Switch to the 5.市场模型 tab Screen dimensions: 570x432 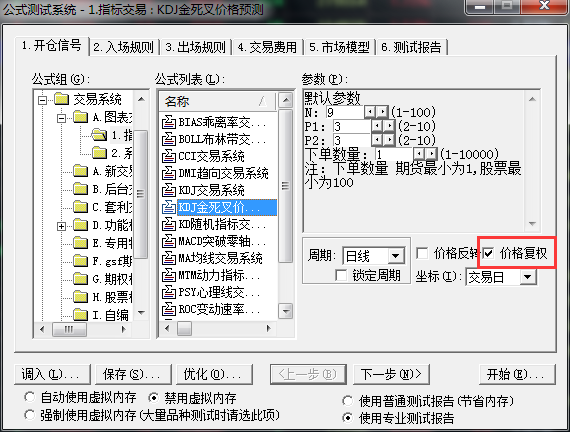(x=339, y=47)
